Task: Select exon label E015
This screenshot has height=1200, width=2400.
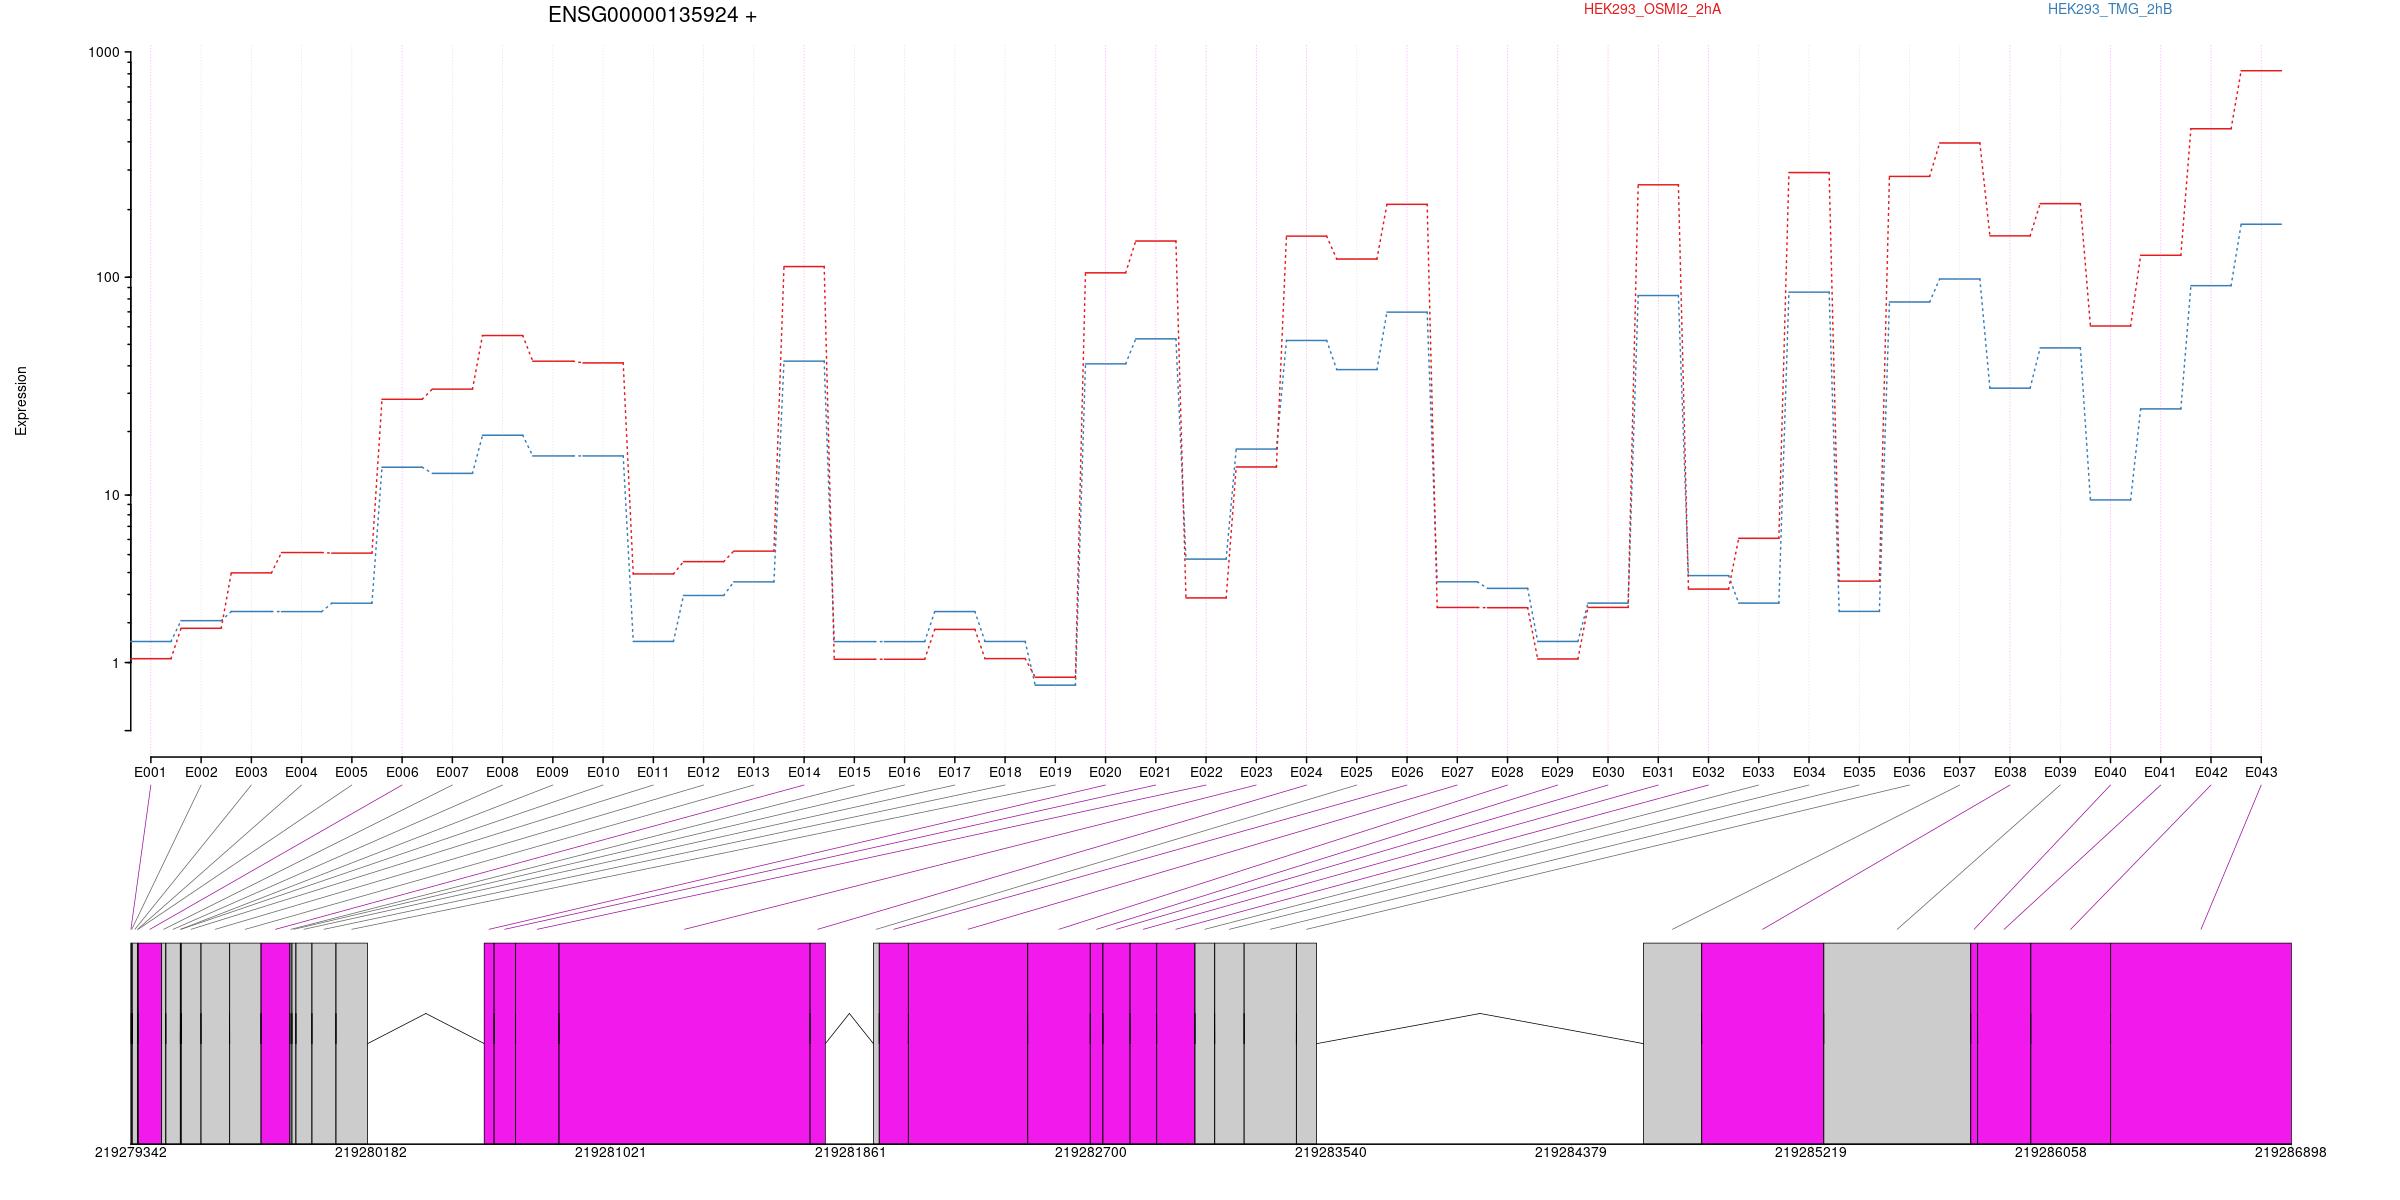Action: coord(854,772)
